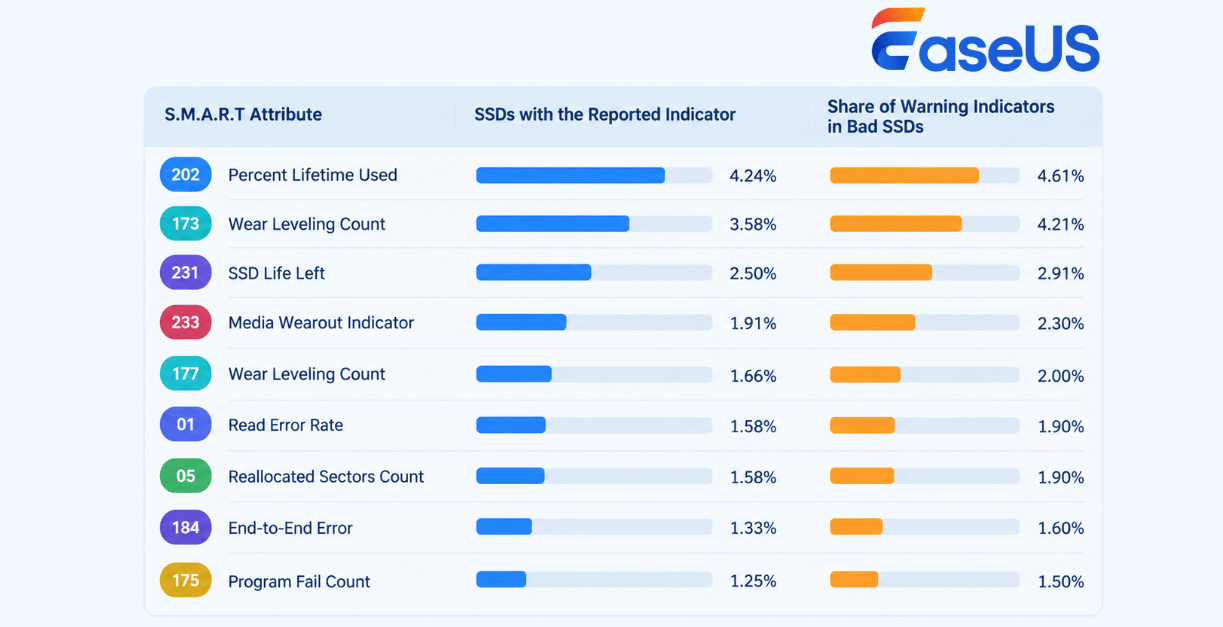Click the EaseUS logo
The width and height of the screenshot is (1223, 627).
[x=984, y=40]
